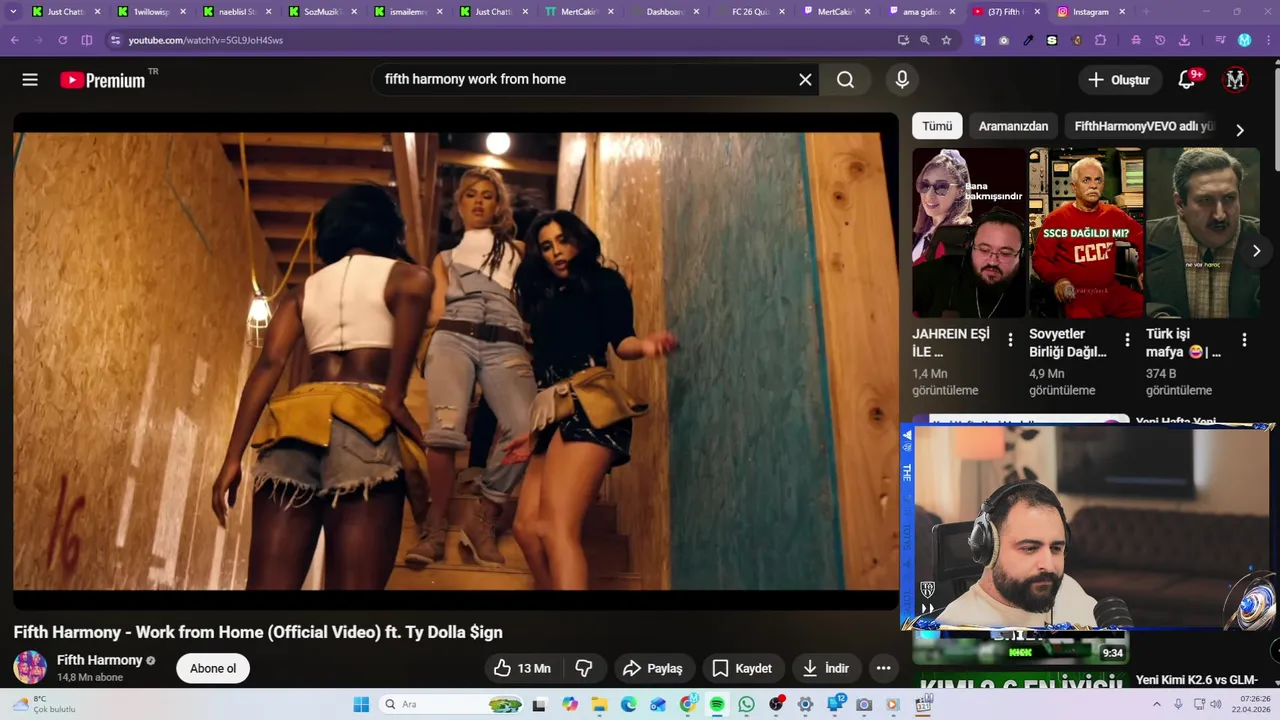Open options for Sovyetler Birliği video
1280x720 pixels.
[1127, 340]
